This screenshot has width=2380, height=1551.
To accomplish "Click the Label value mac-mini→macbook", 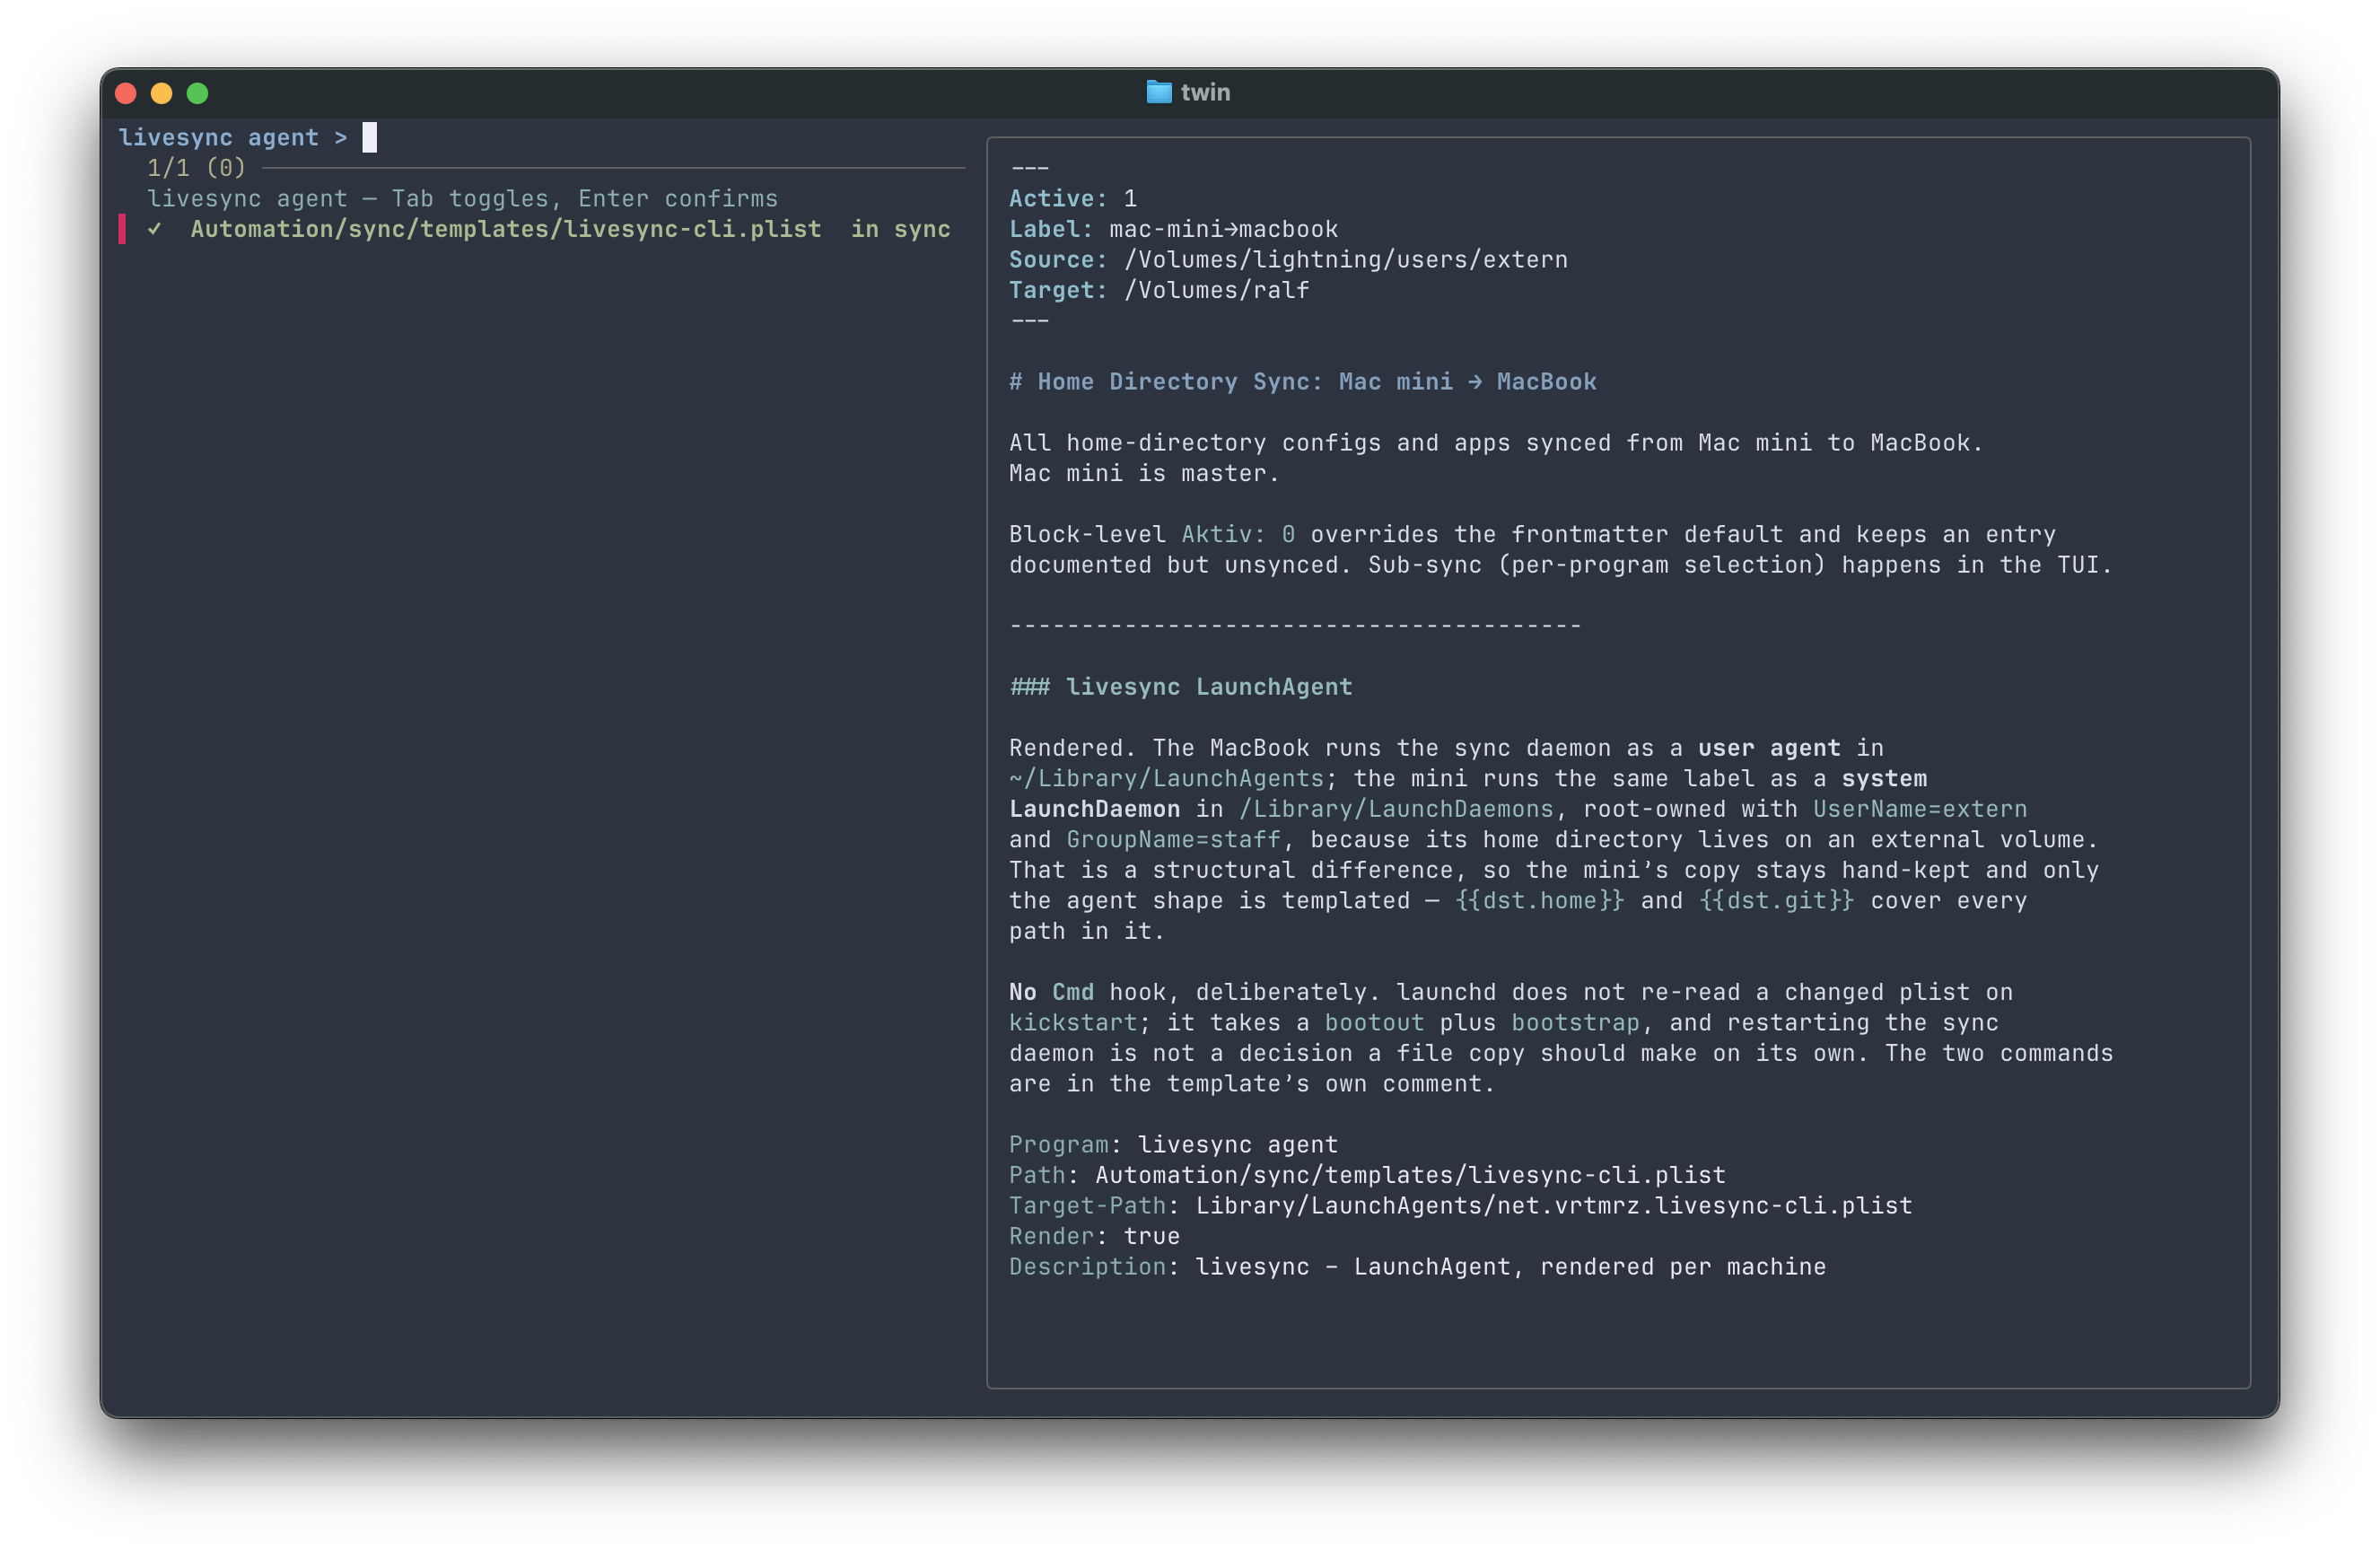I will pyautogui.click(x=1223, y=229).
